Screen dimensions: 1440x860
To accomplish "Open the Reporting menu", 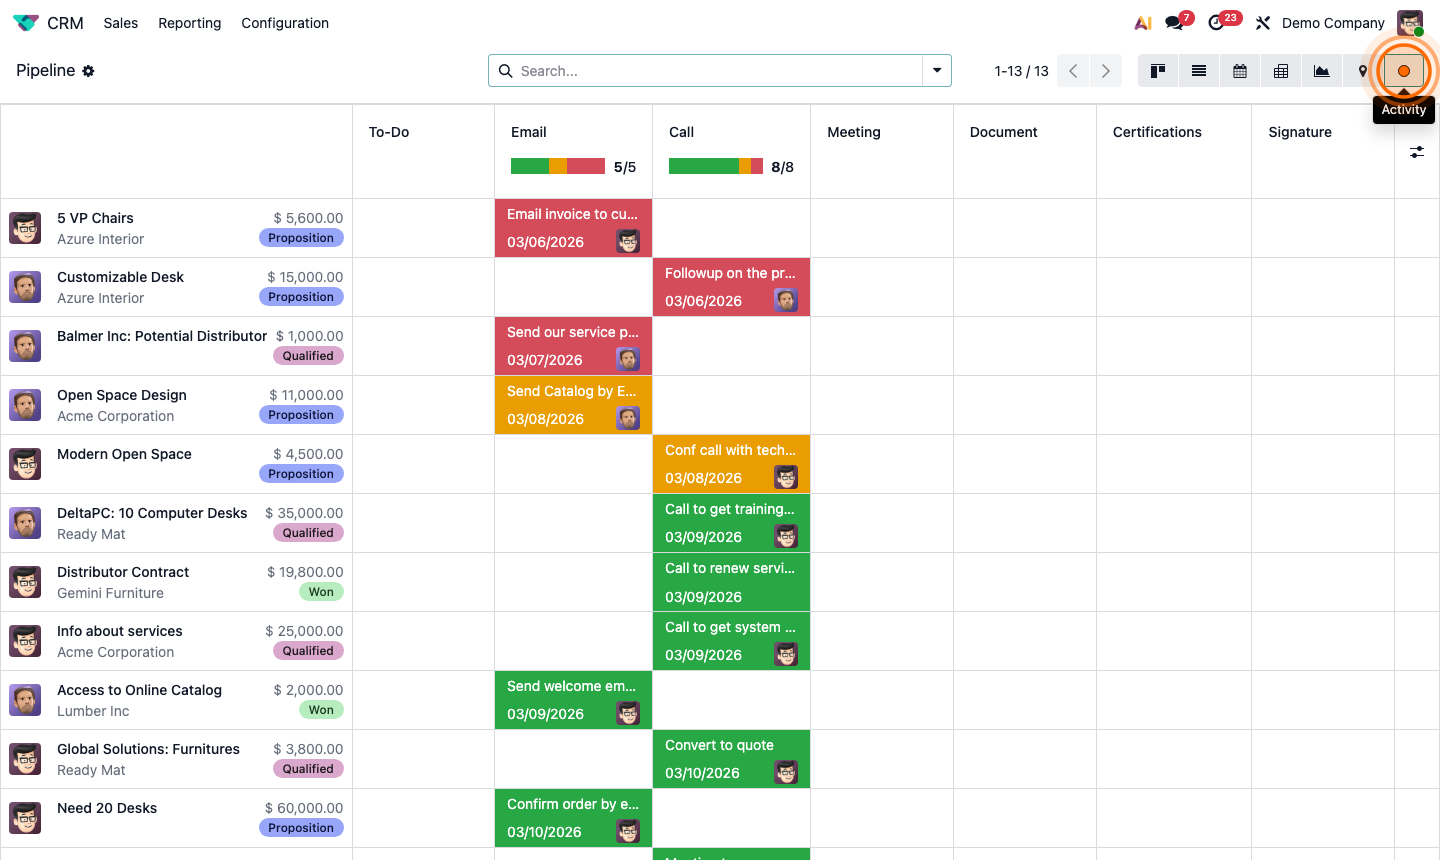I will (x=189, y=22).
